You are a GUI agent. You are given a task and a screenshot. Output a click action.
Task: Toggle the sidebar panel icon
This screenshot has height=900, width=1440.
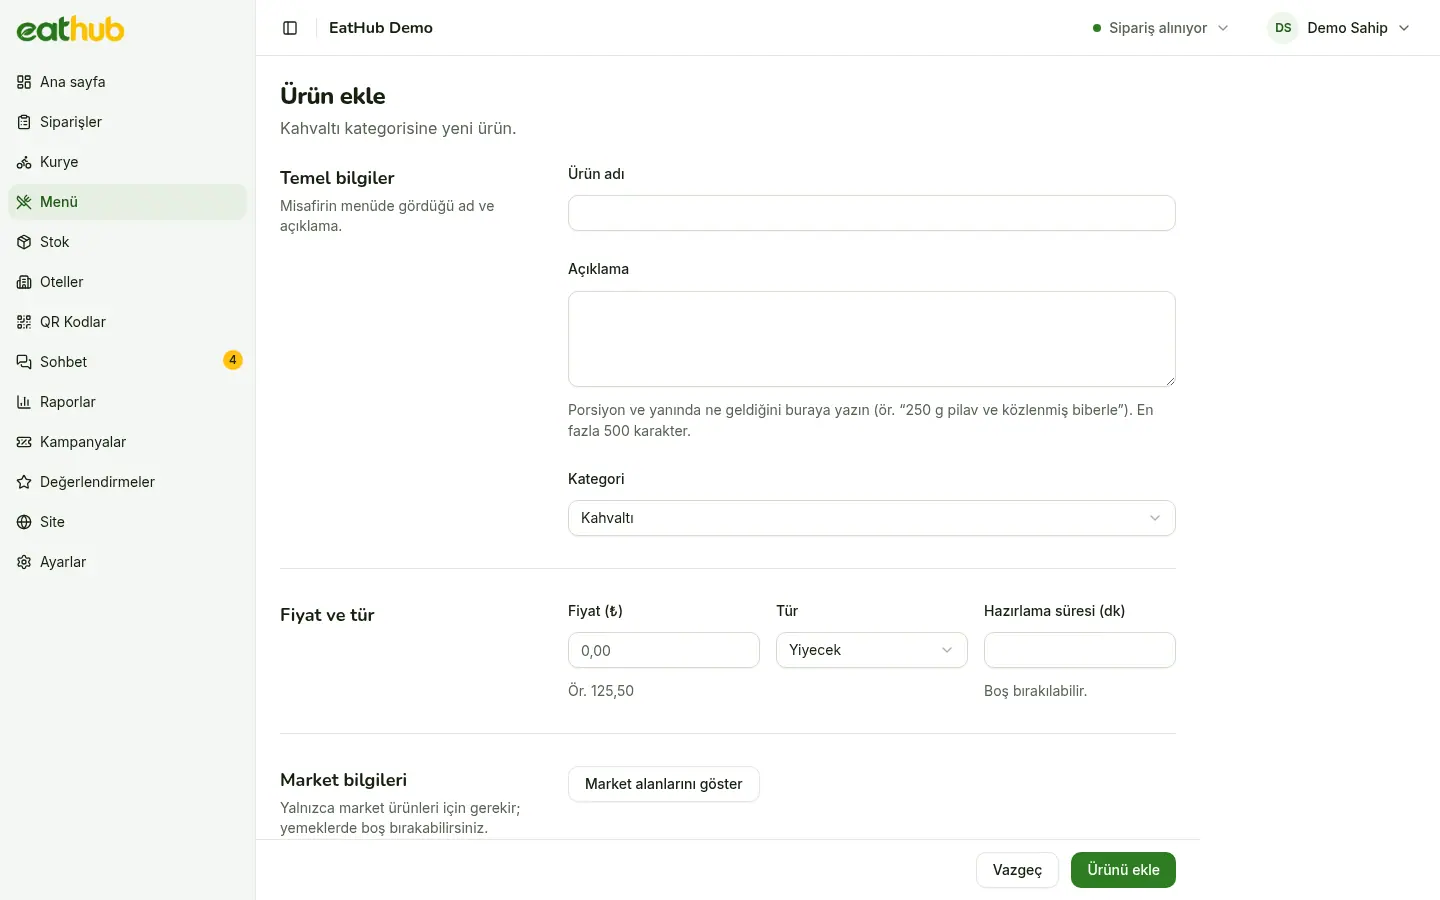pyautogui.click(x=290, y=28)
